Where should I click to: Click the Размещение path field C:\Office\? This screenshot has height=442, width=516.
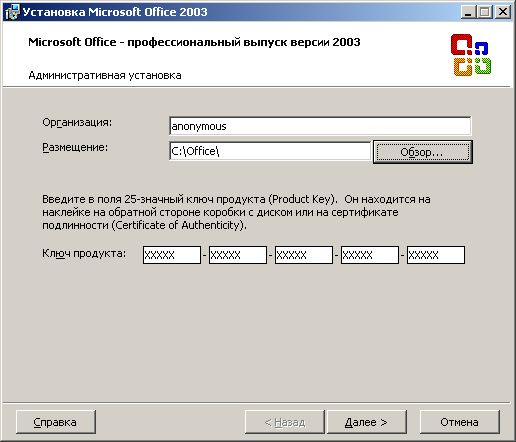pos(270,151)
